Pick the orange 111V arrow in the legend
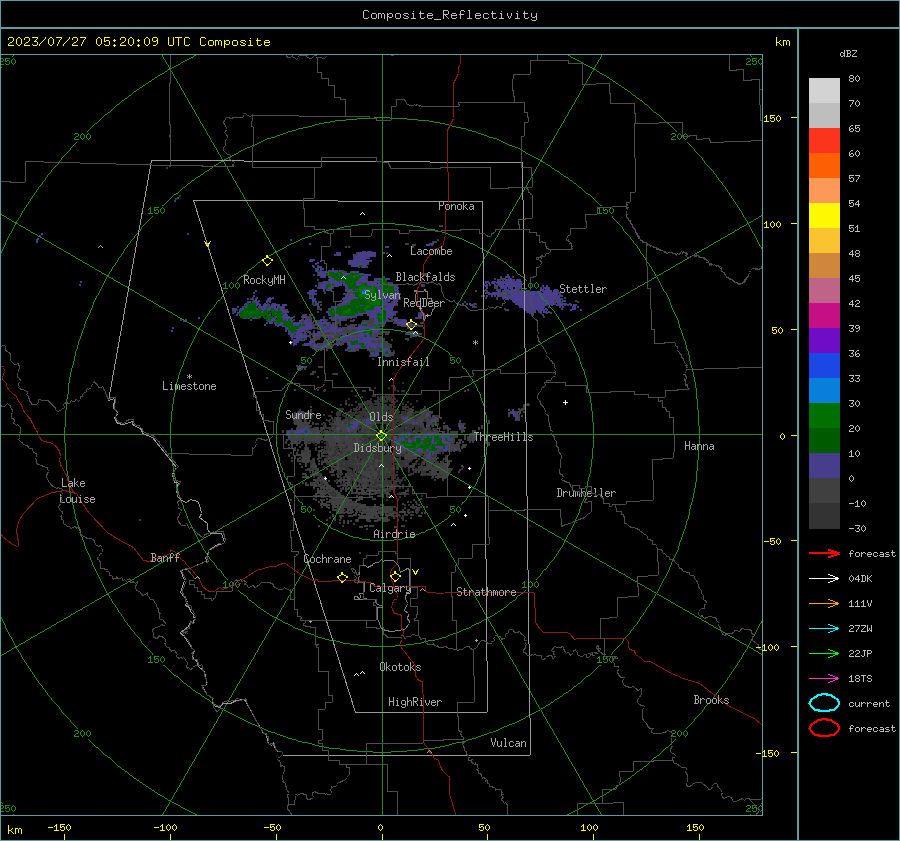900x841 pixels. coord(824,603)
